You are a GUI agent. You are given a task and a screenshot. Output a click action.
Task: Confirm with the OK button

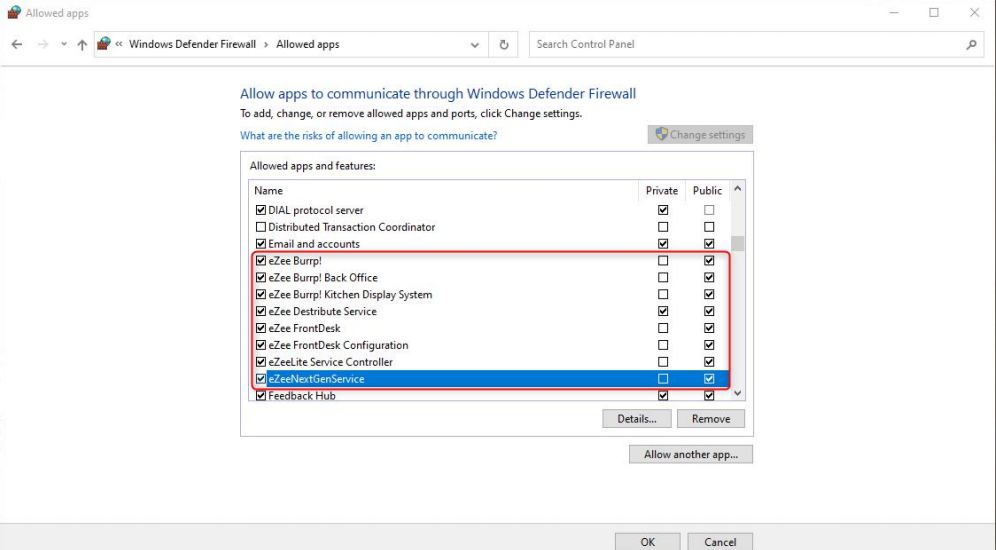pyautogui.click(x=647, y=542)
